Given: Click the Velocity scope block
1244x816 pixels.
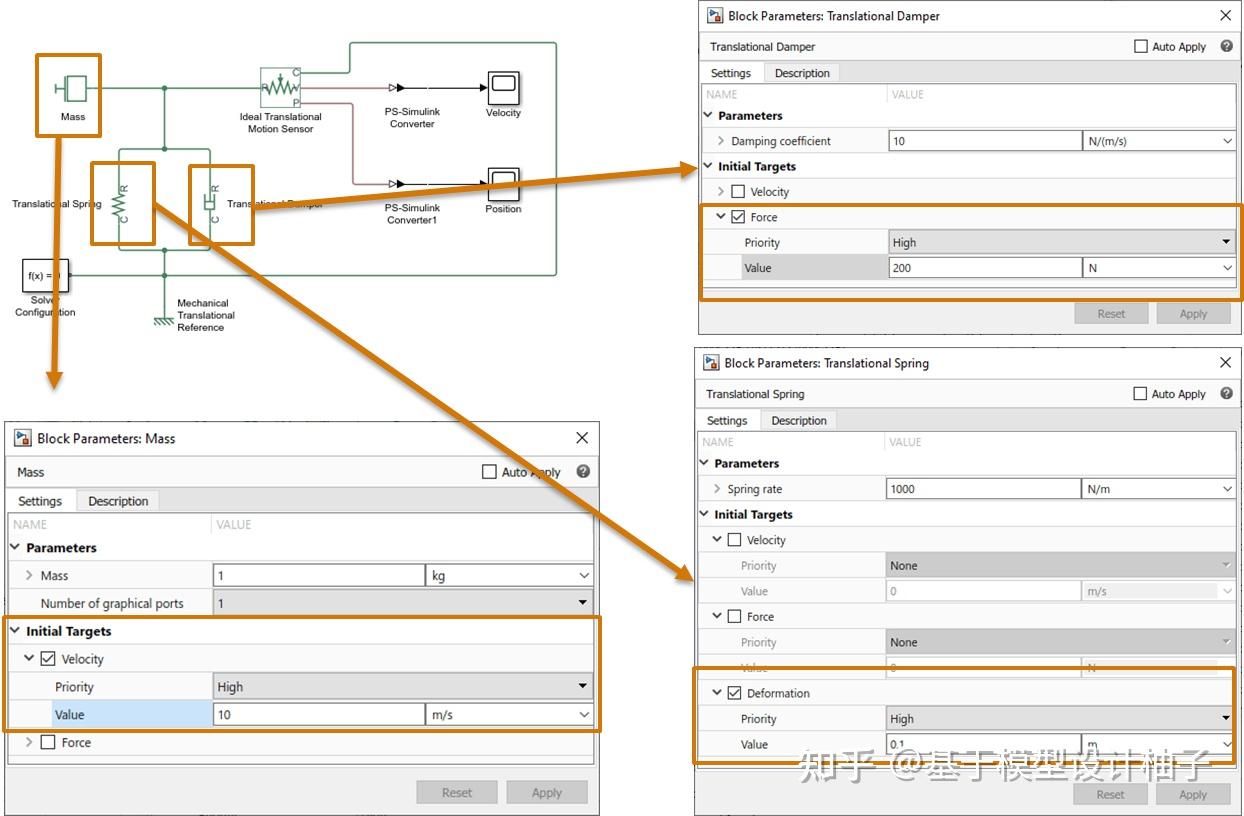Looking at the screenshot, I should 503,88.
